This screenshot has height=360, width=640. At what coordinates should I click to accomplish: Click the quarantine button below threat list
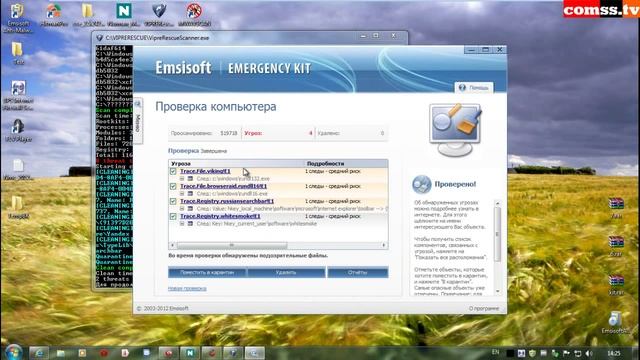pos(207,272)
